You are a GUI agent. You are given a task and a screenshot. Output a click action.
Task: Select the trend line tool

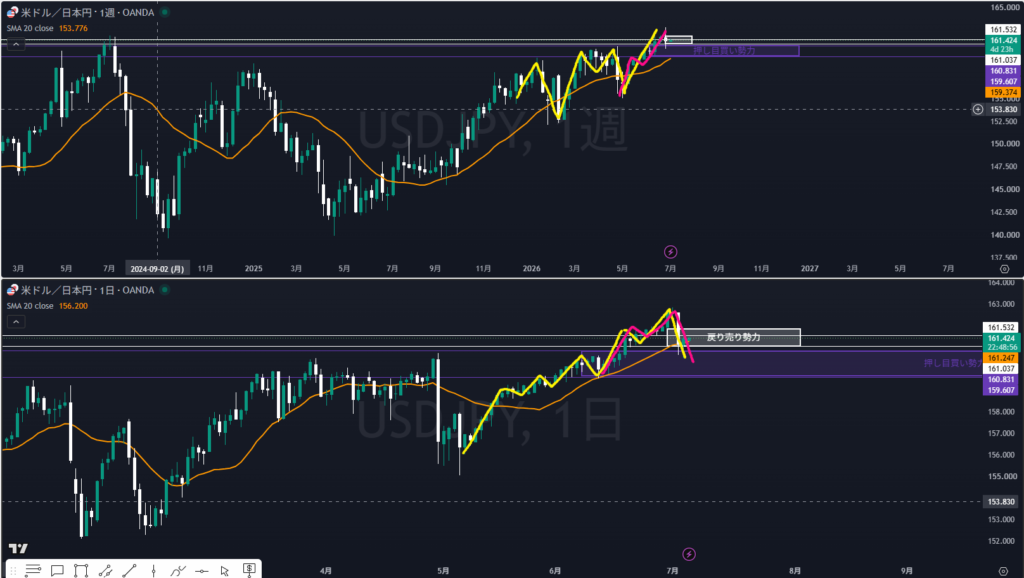click(x=129, y=571)
